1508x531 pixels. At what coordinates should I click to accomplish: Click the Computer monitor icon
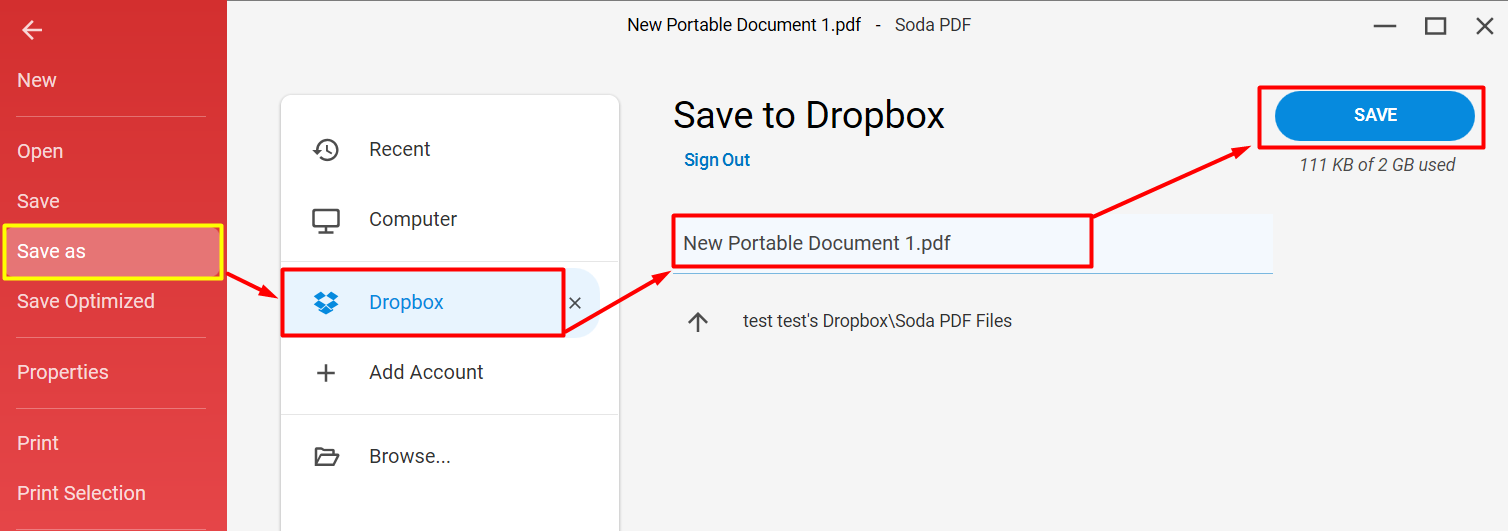pyautogui.click(x=326, y=220)
